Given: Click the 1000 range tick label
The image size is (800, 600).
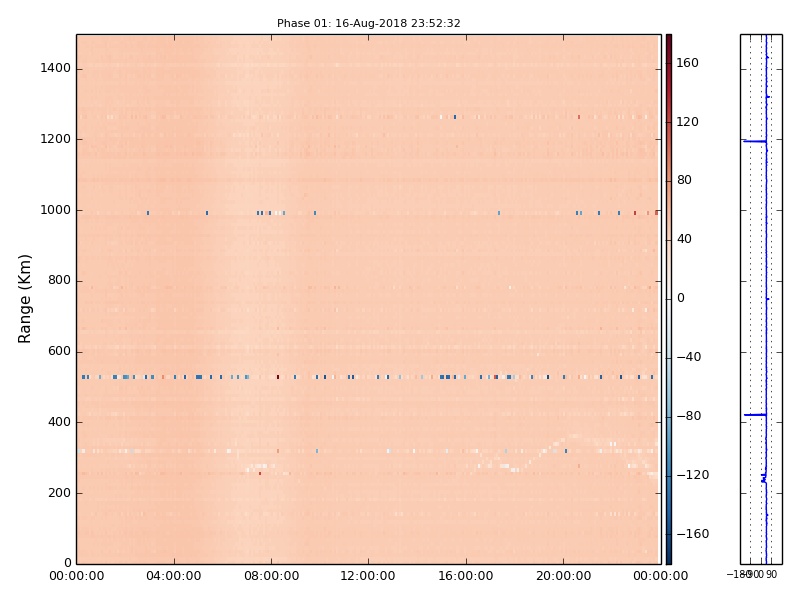Looking at the screenshot, I should click(x=55, y=210).
